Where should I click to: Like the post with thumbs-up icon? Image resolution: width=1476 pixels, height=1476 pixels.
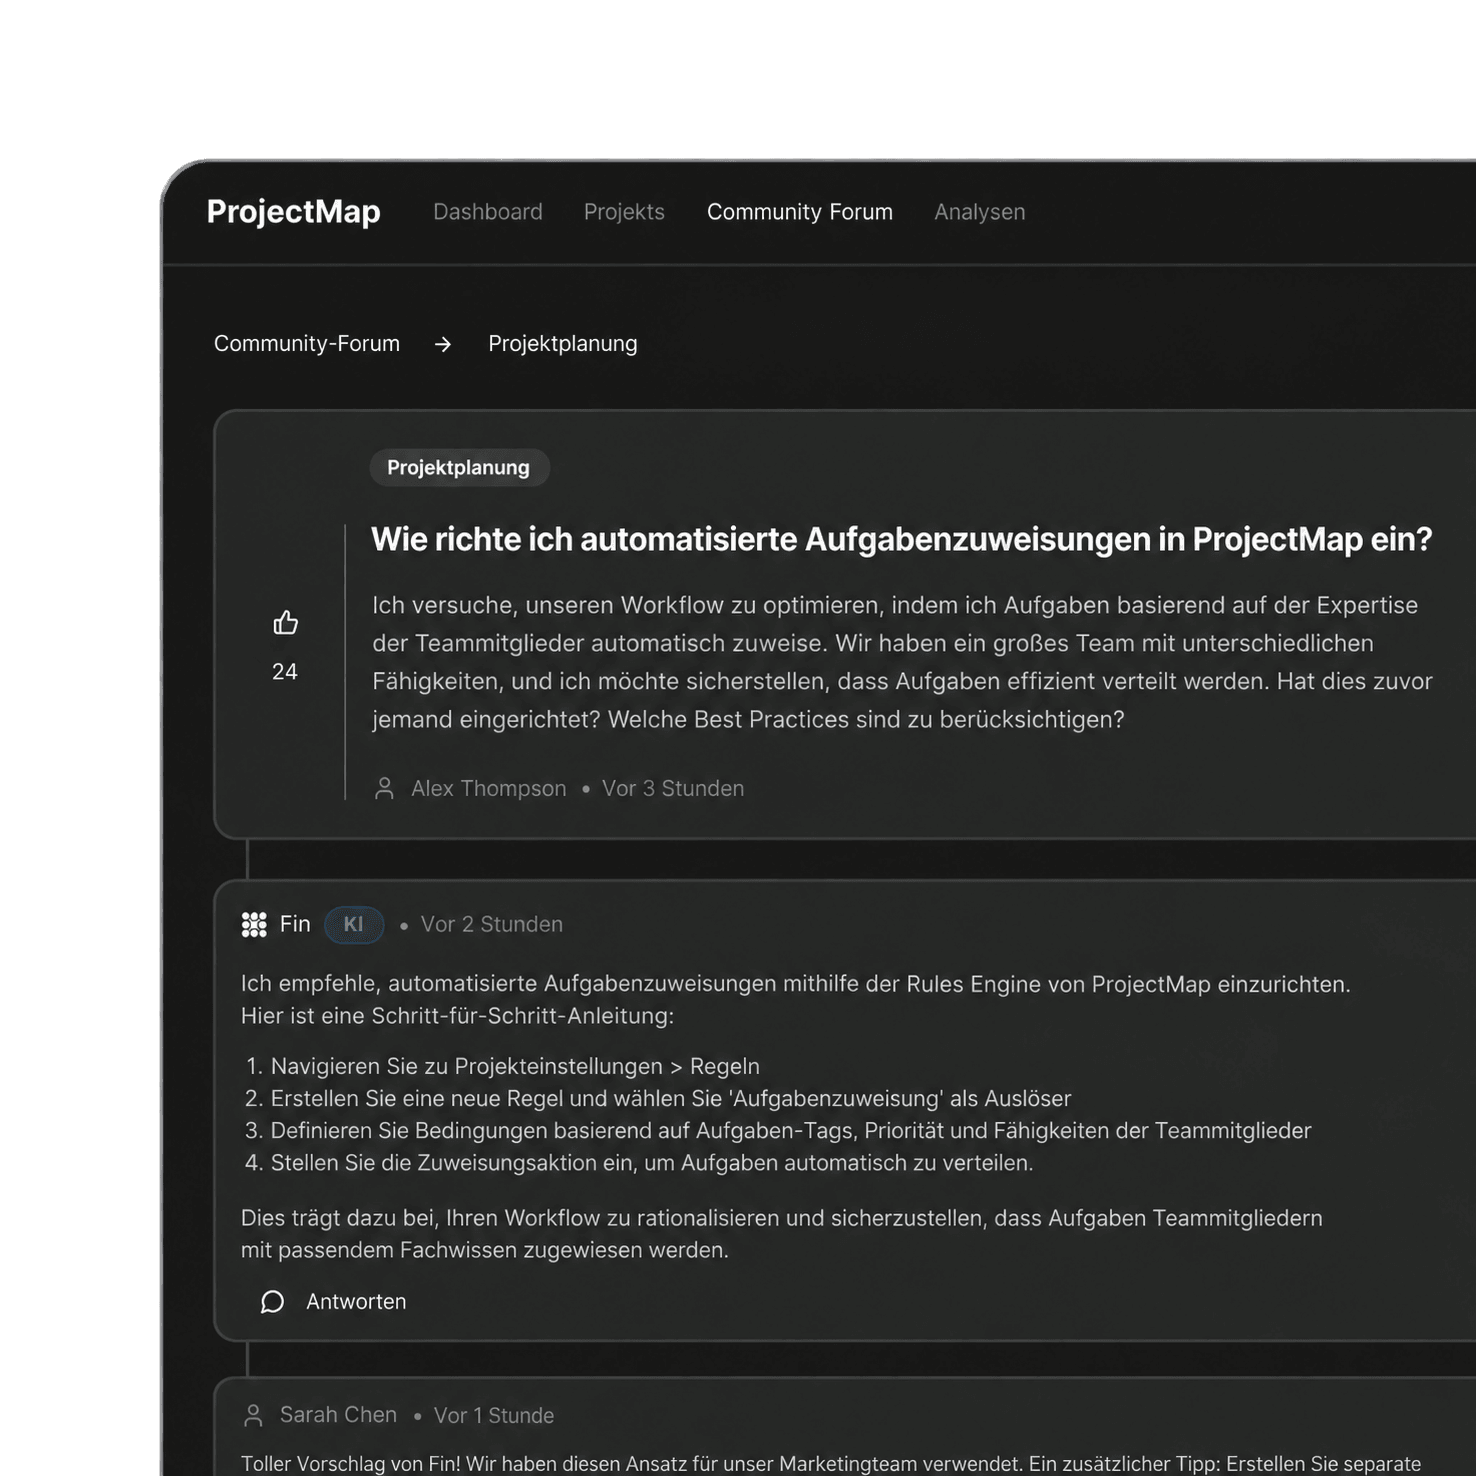tap(286, 623)
